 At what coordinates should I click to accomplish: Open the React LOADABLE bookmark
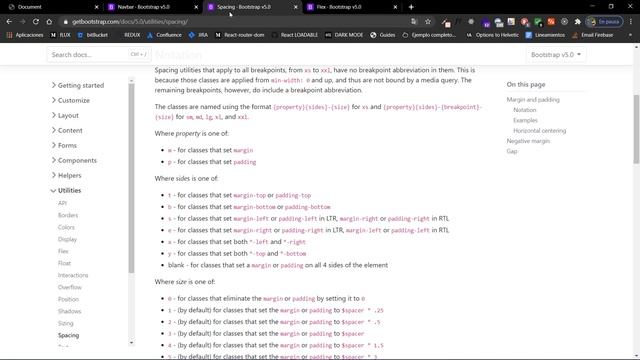(294, 35)
